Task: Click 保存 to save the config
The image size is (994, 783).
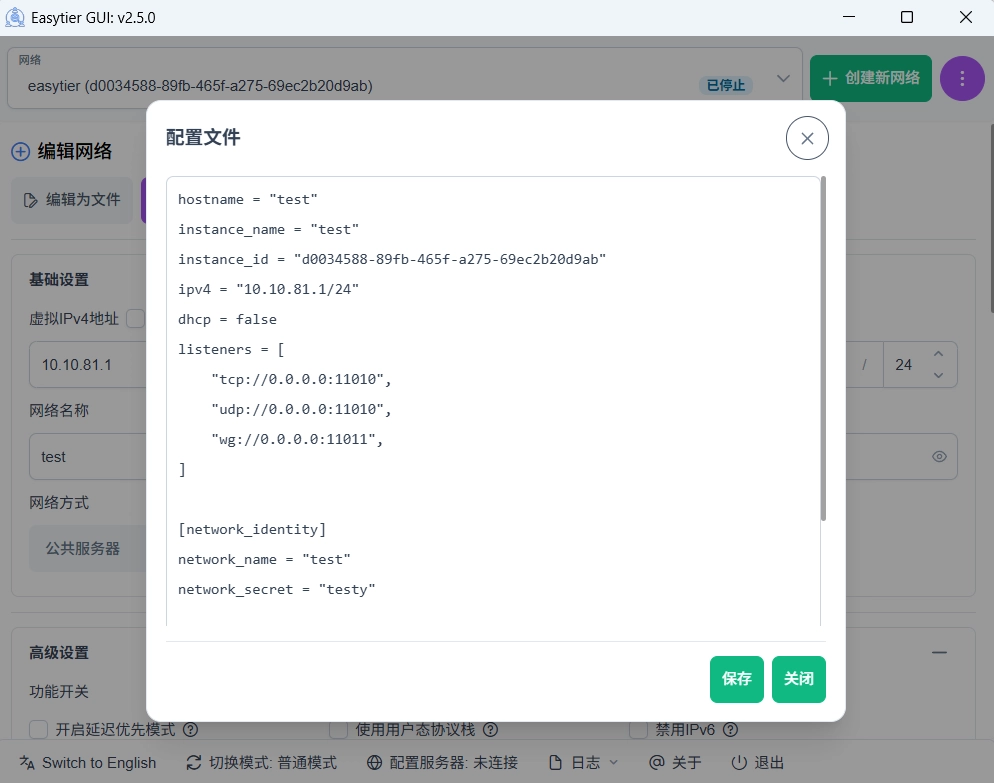Action: coord(737,679)
